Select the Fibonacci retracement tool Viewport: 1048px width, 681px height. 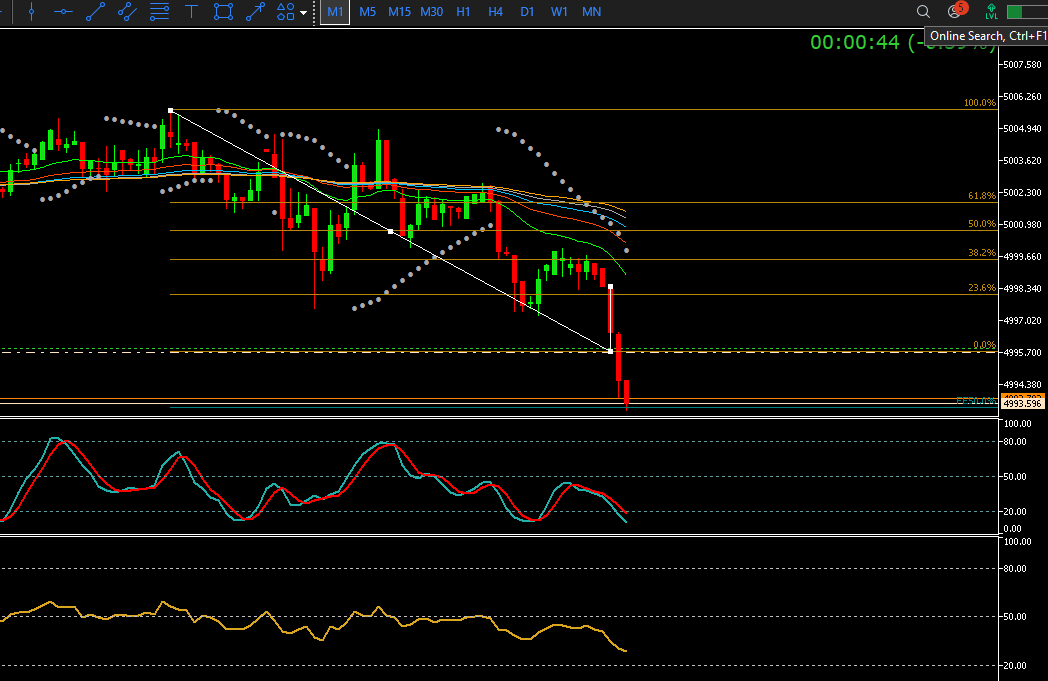click(159, 12)
